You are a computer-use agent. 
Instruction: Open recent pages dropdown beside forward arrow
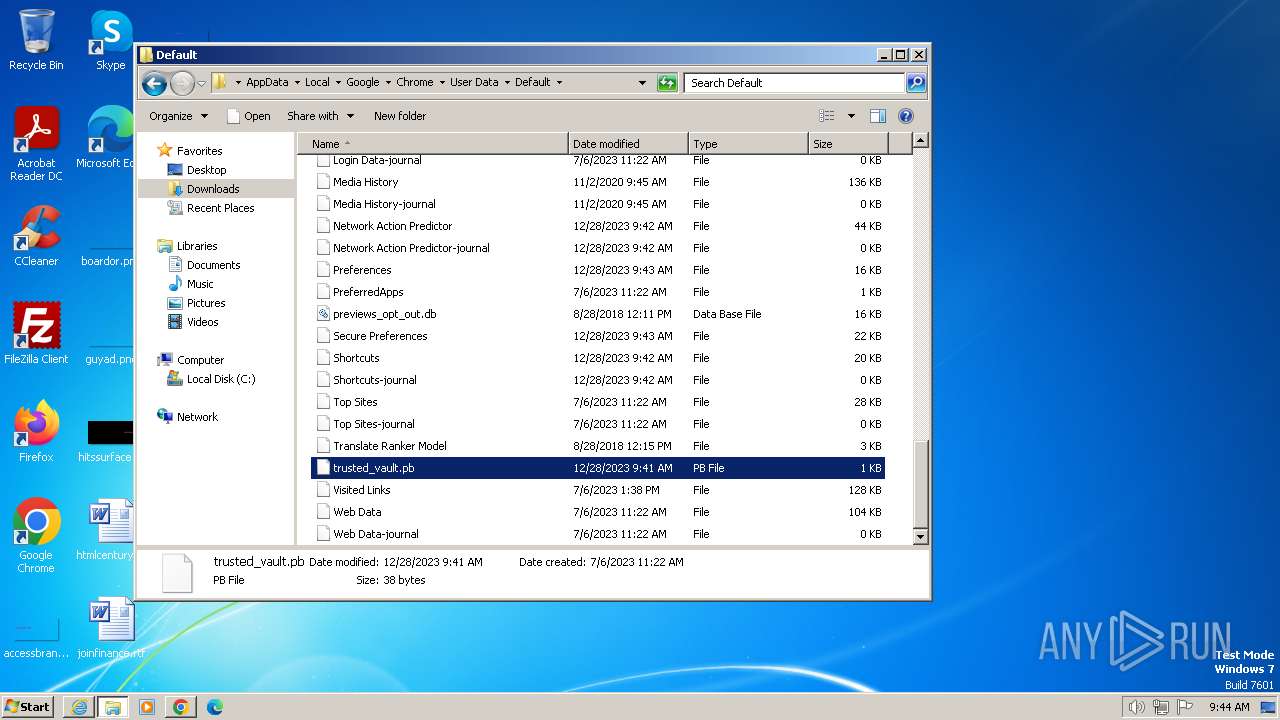point(202,83)
